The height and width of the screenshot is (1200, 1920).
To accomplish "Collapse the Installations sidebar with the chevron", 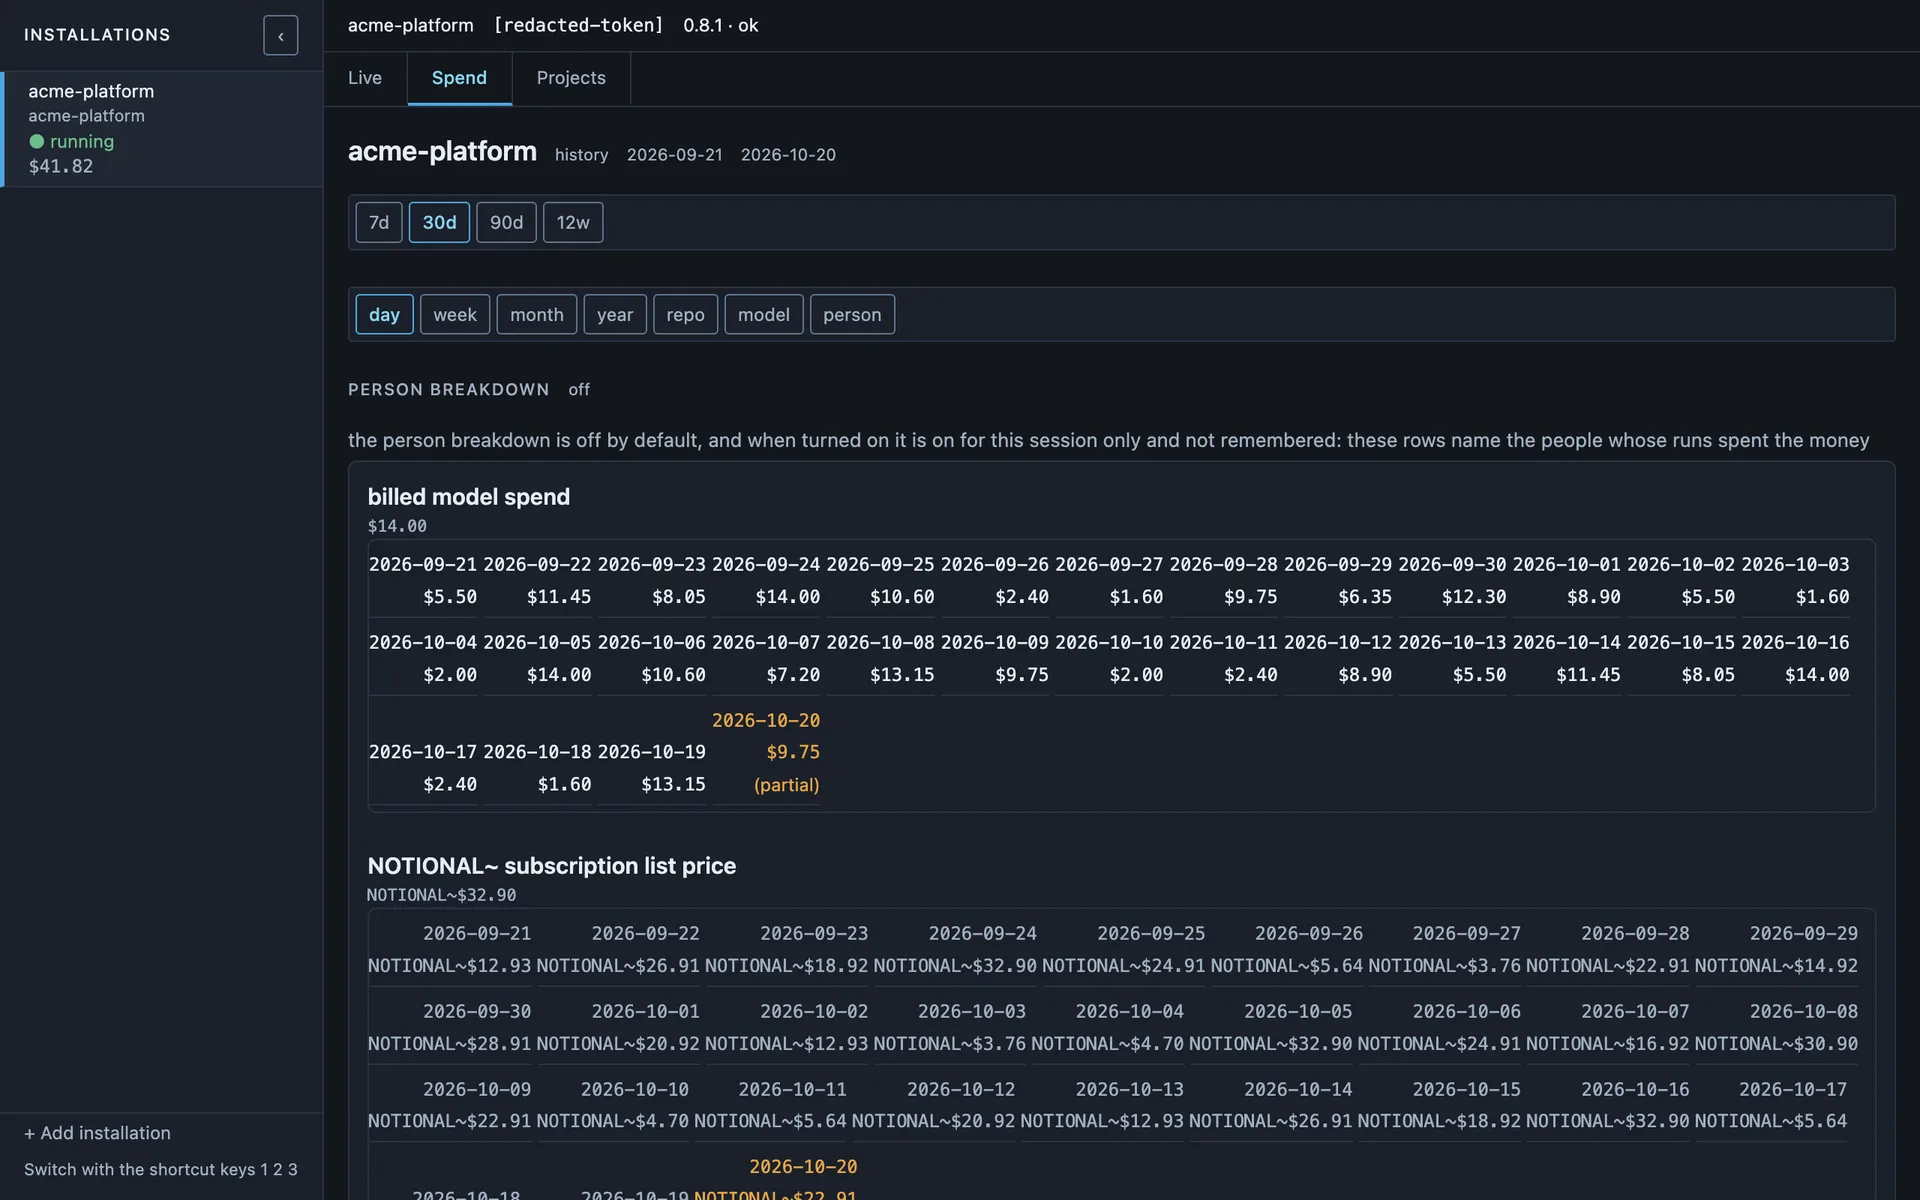I will 280,35.
